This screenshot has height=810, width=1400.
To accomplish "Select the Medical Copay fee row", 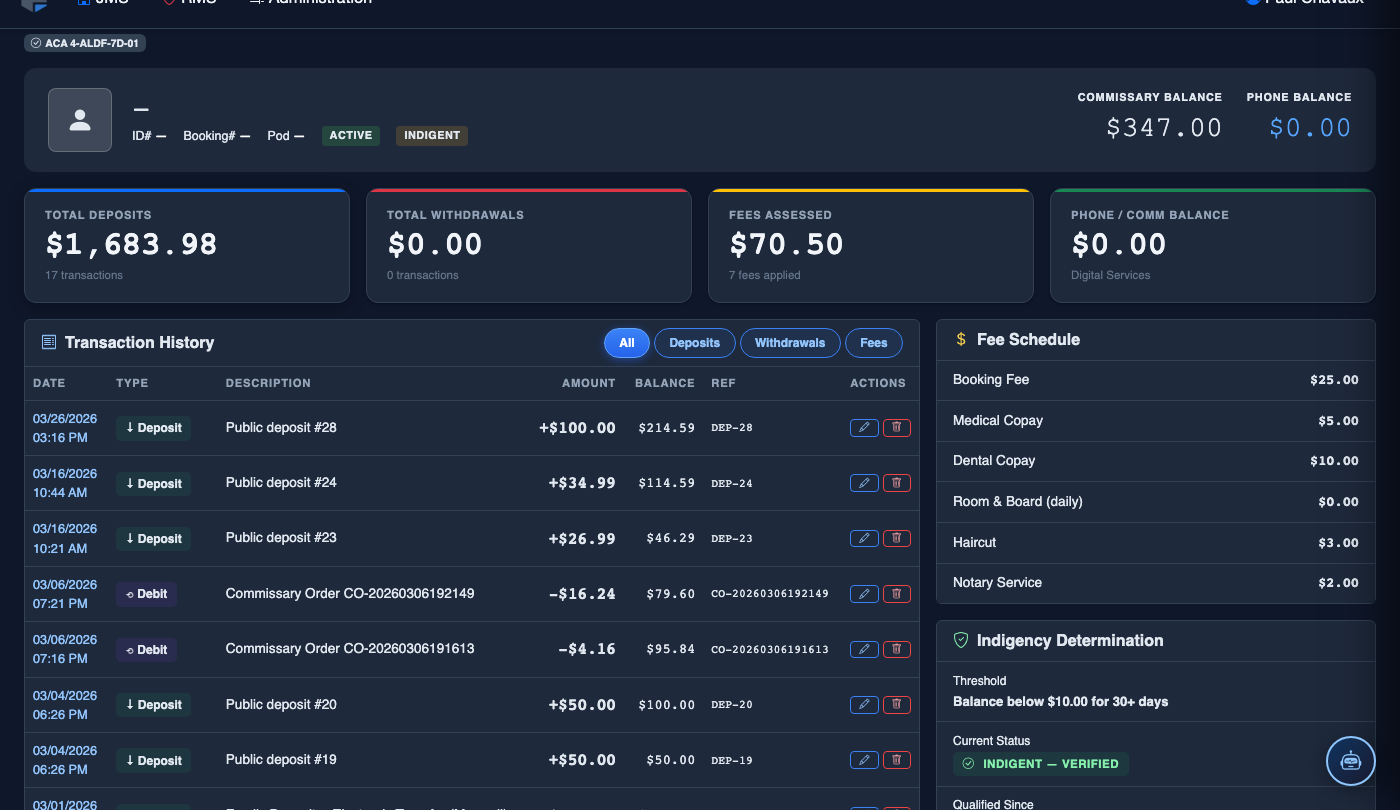I will 1156,421.
